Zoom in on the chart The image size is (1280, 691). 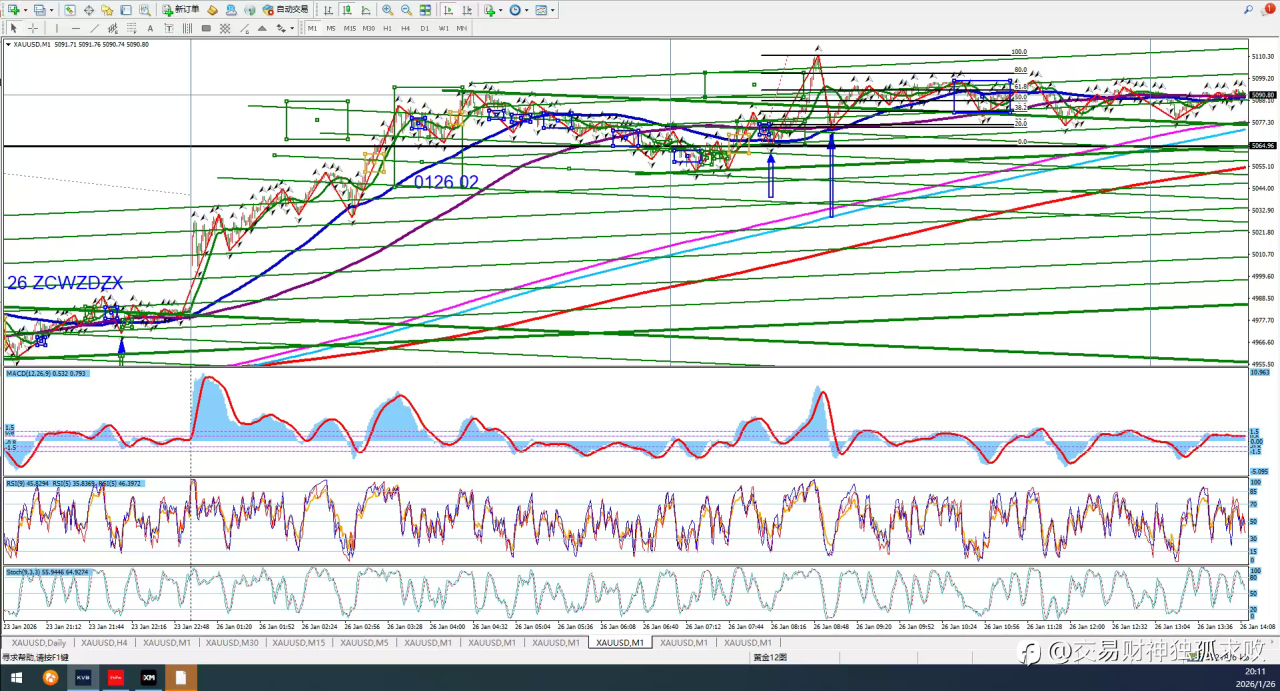[x=387, y=10]
